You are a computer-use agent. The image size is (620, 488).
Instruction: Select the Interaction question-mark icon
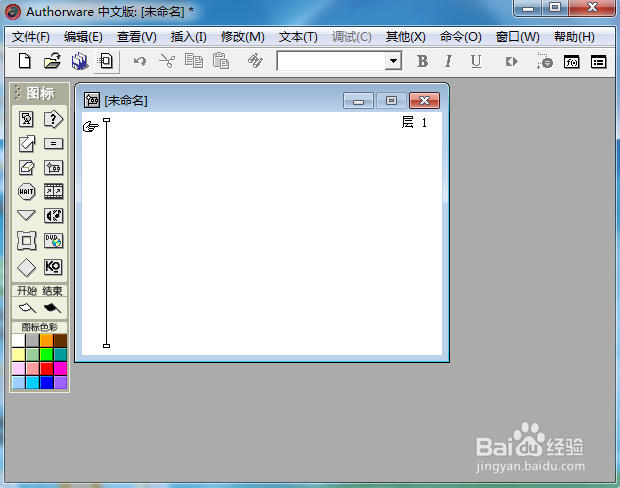53,119
